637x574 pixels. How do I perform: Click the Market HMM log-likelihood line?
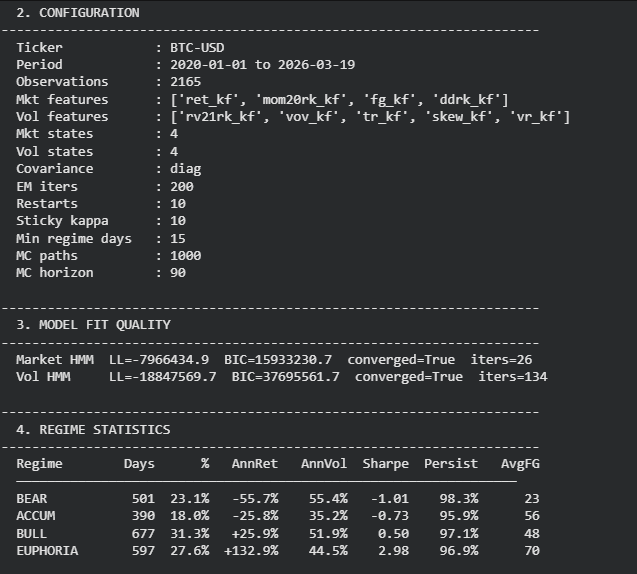[x=274, y=360]
